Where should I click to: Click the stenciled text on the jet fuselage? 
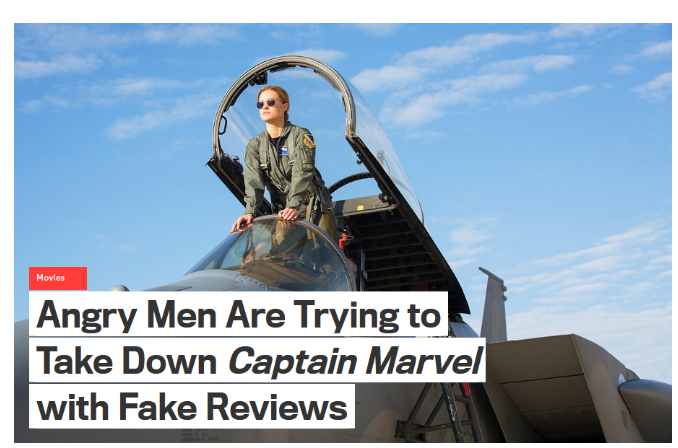pos(200,435)
